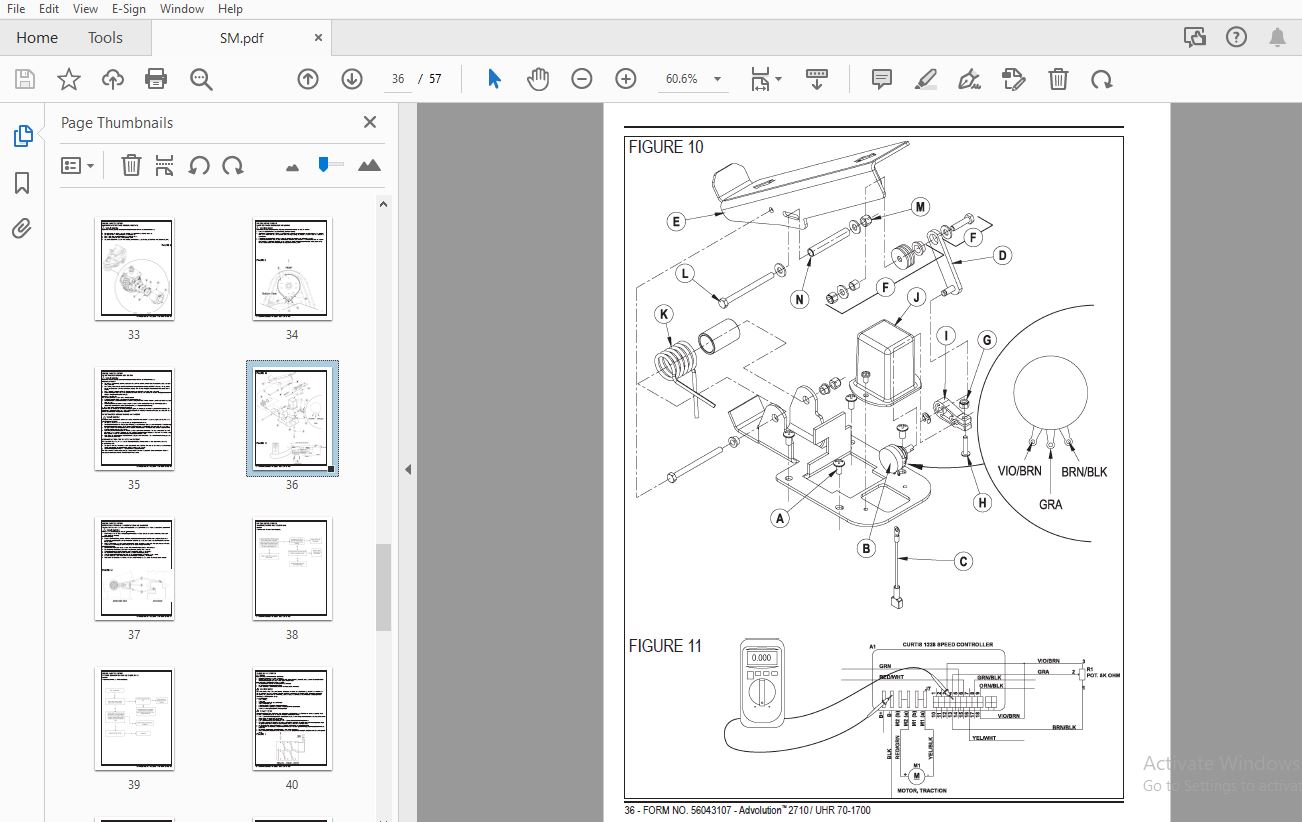Click the edit/stamp document tool

(x=1013, y=79)
